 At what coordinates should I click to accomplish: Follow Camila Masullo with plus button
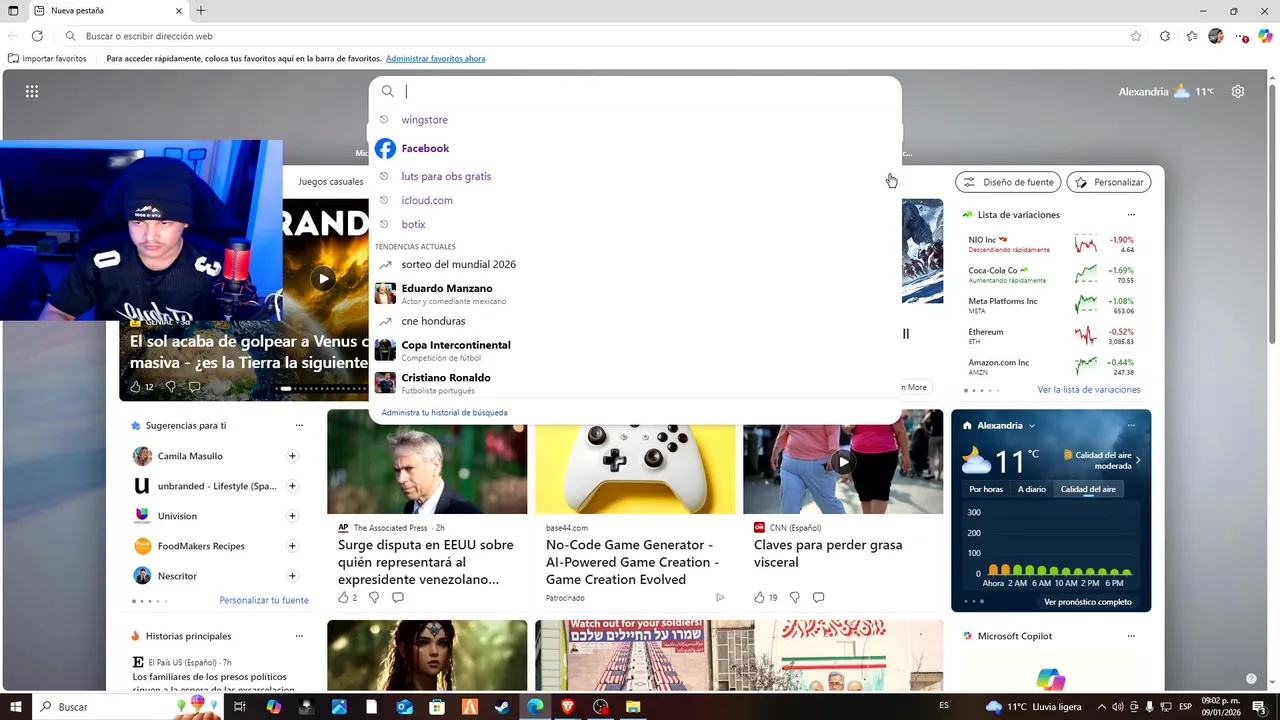[292, 456]
